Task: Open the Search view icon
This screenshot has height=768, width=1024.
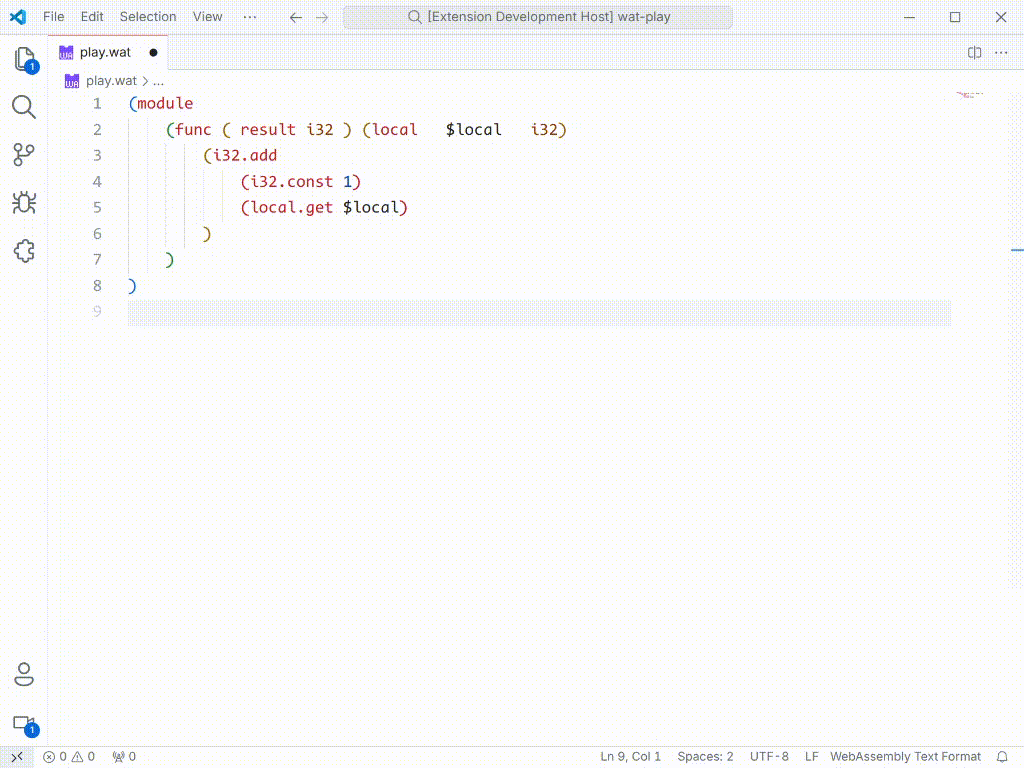Action: pyautogui.click(x=24, y=107)
